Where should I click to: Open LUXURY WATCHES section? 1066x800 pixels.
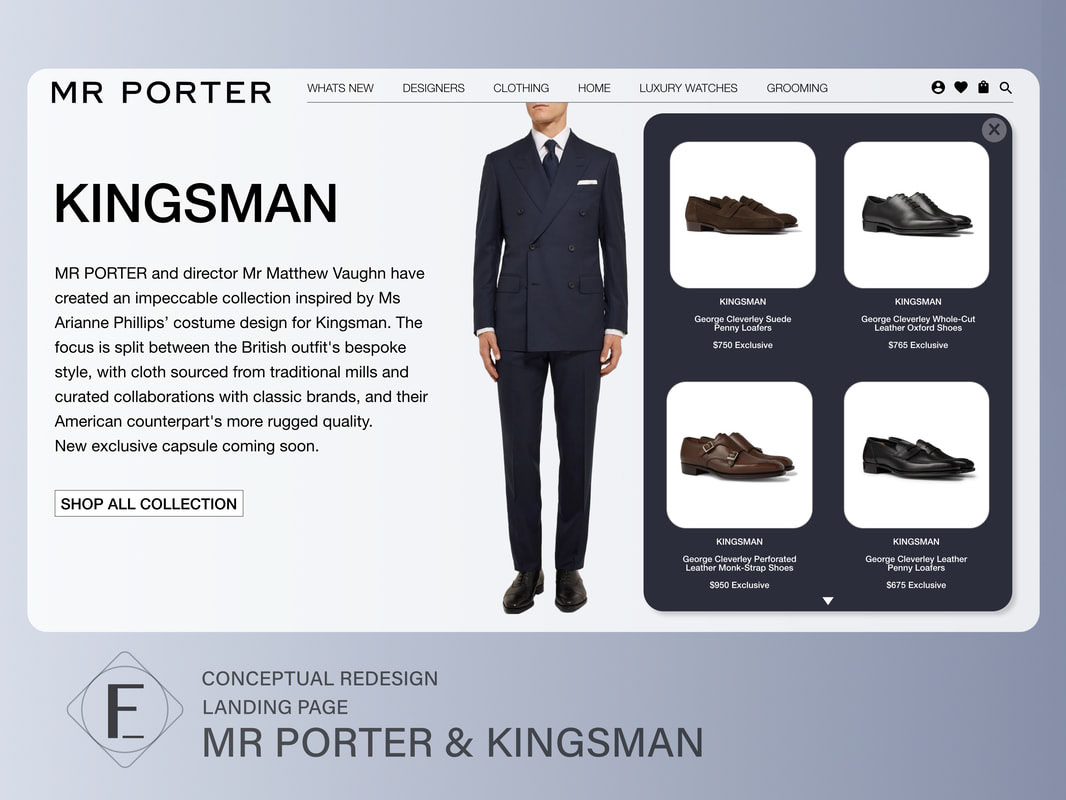point(688,88)
